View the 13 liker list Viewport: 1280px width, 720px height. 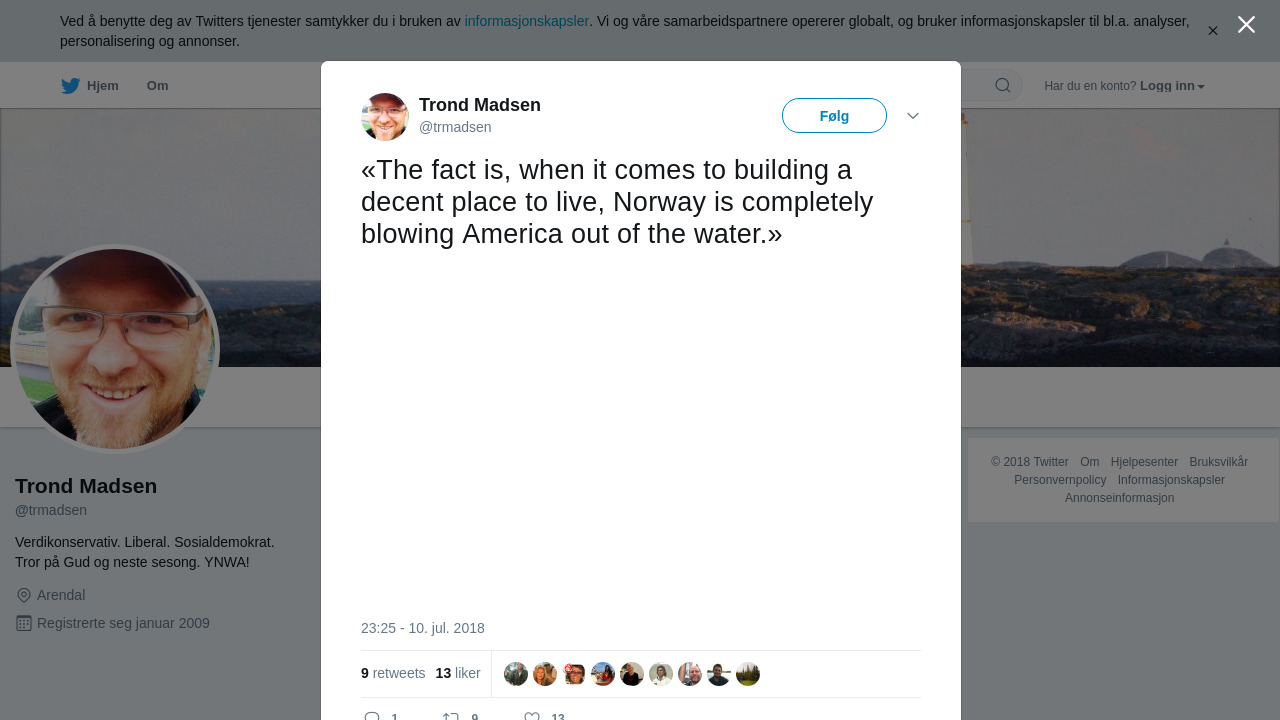(x=458, y=673)
